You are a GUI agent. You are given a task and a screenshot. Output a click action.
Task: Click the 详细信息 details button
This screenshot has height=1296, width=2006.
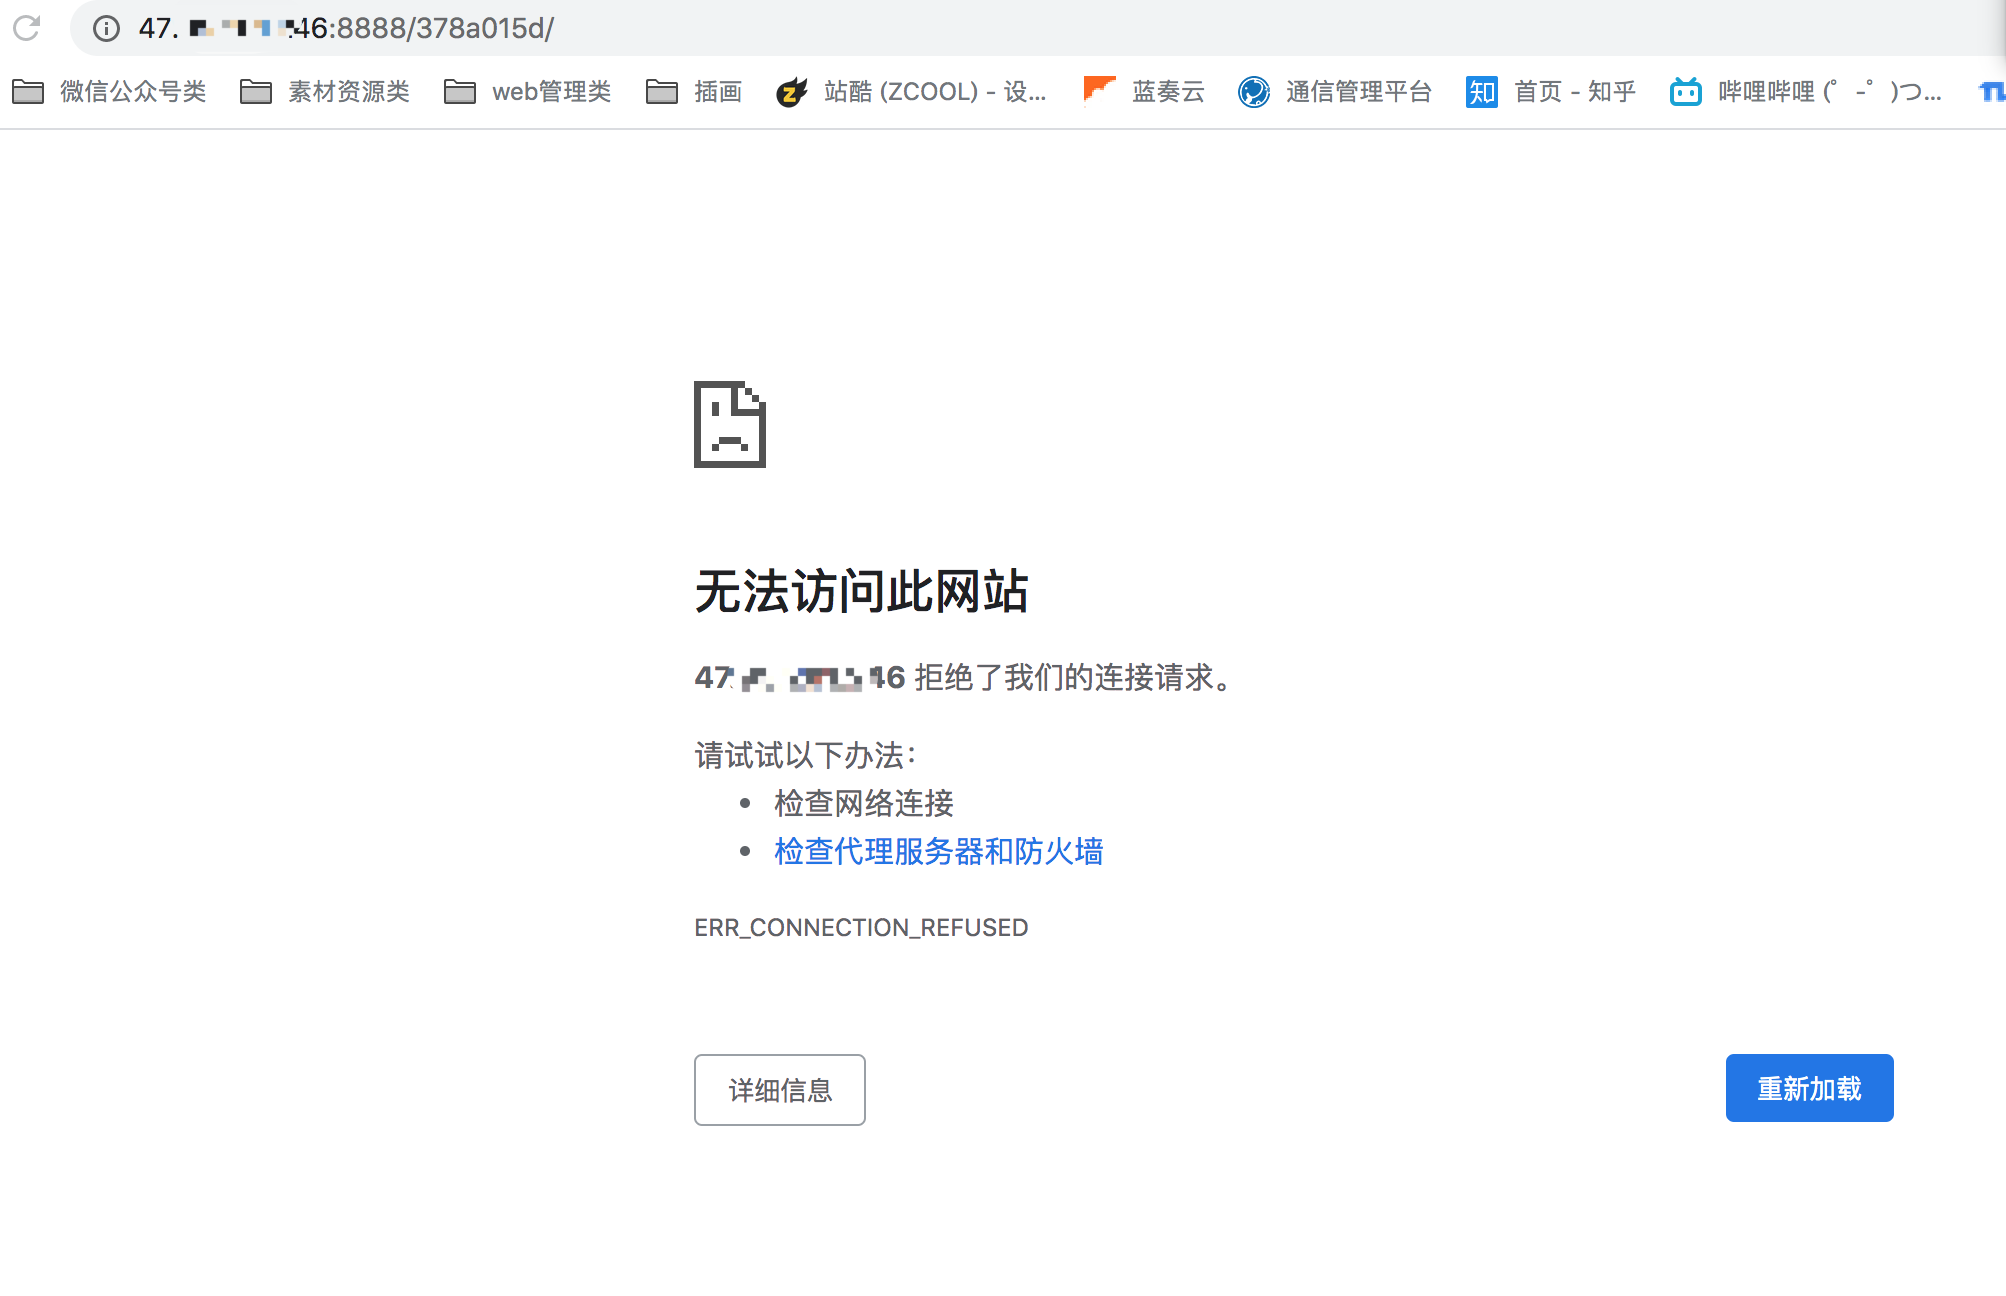coord(780,1090)
